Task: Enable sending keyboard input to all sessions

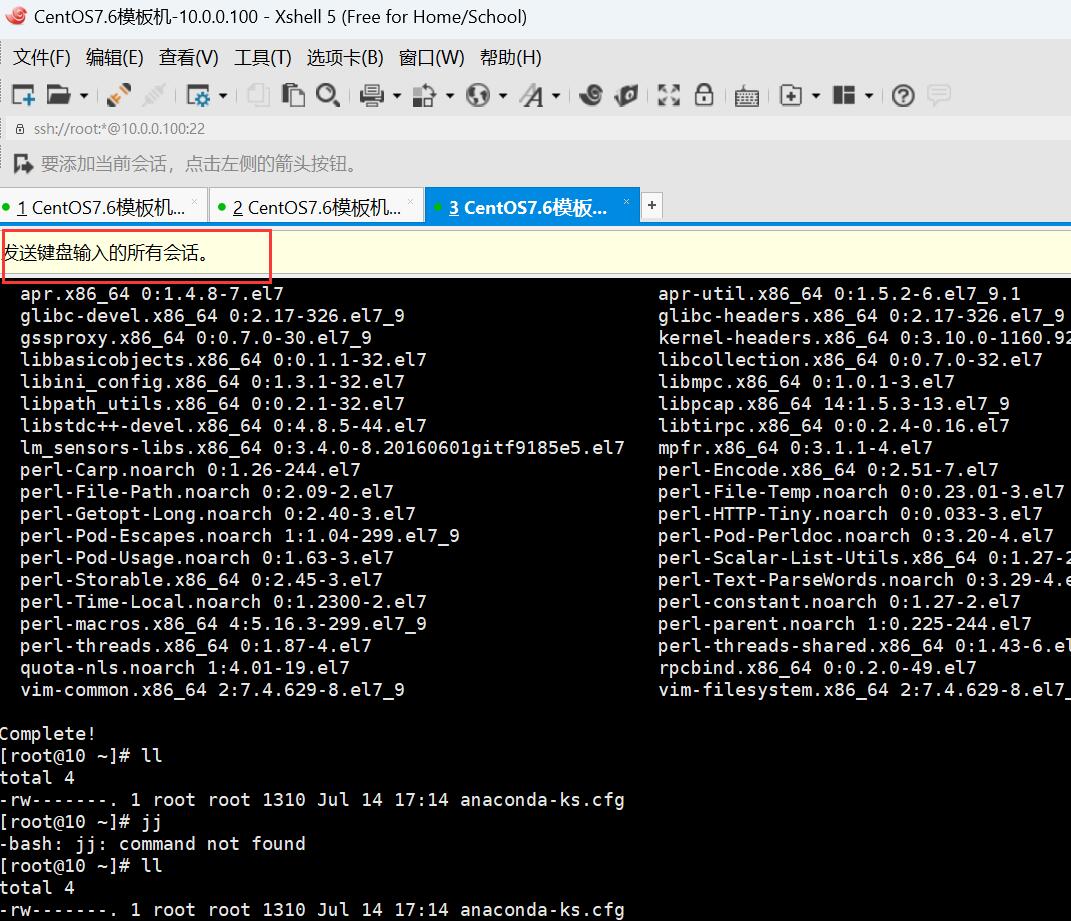Action: click(x=746, y=95)
